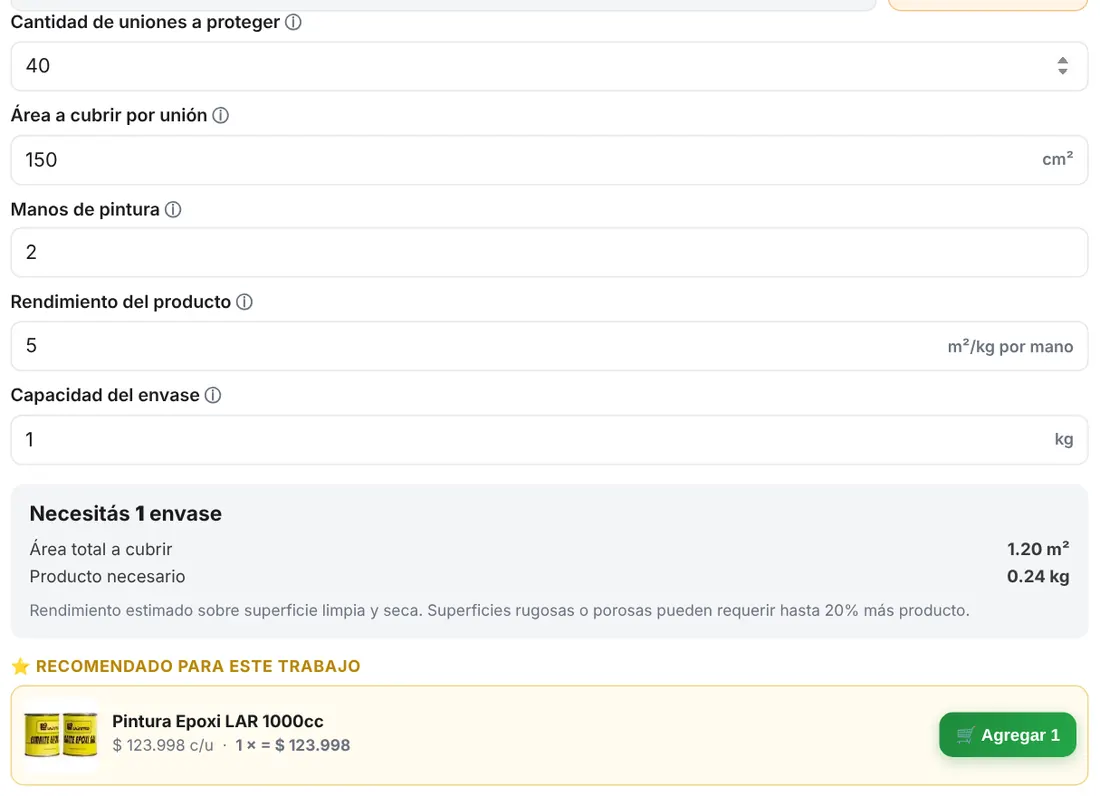Edit the Rendimiento del producto value field

[x=549, y=346]
